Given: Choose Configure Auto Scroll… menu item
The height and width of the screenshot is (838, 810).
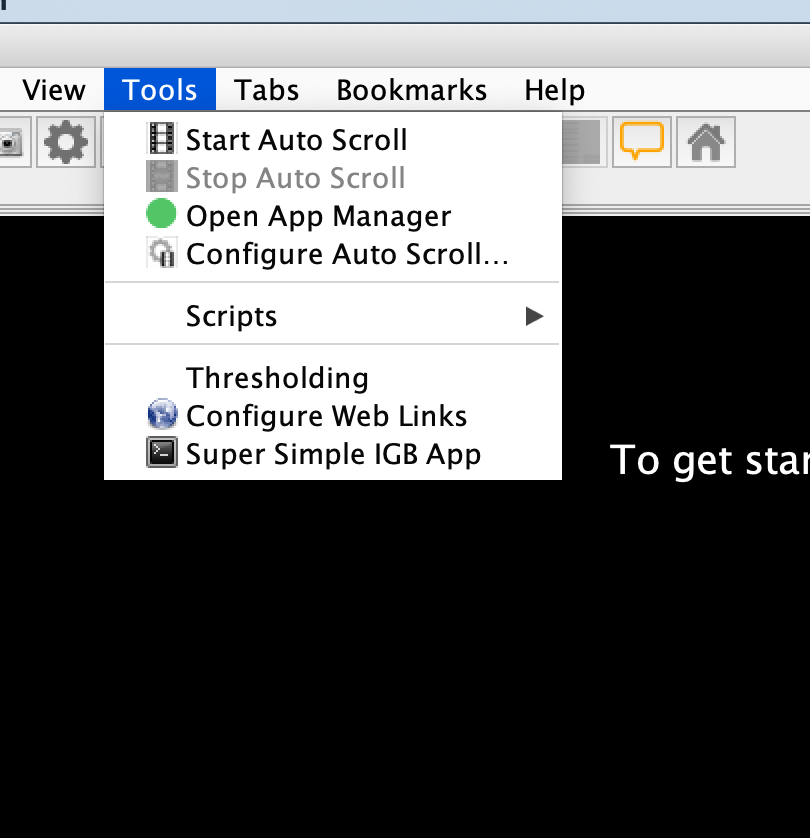Looking at the screenshot, I should coord(347,254).
